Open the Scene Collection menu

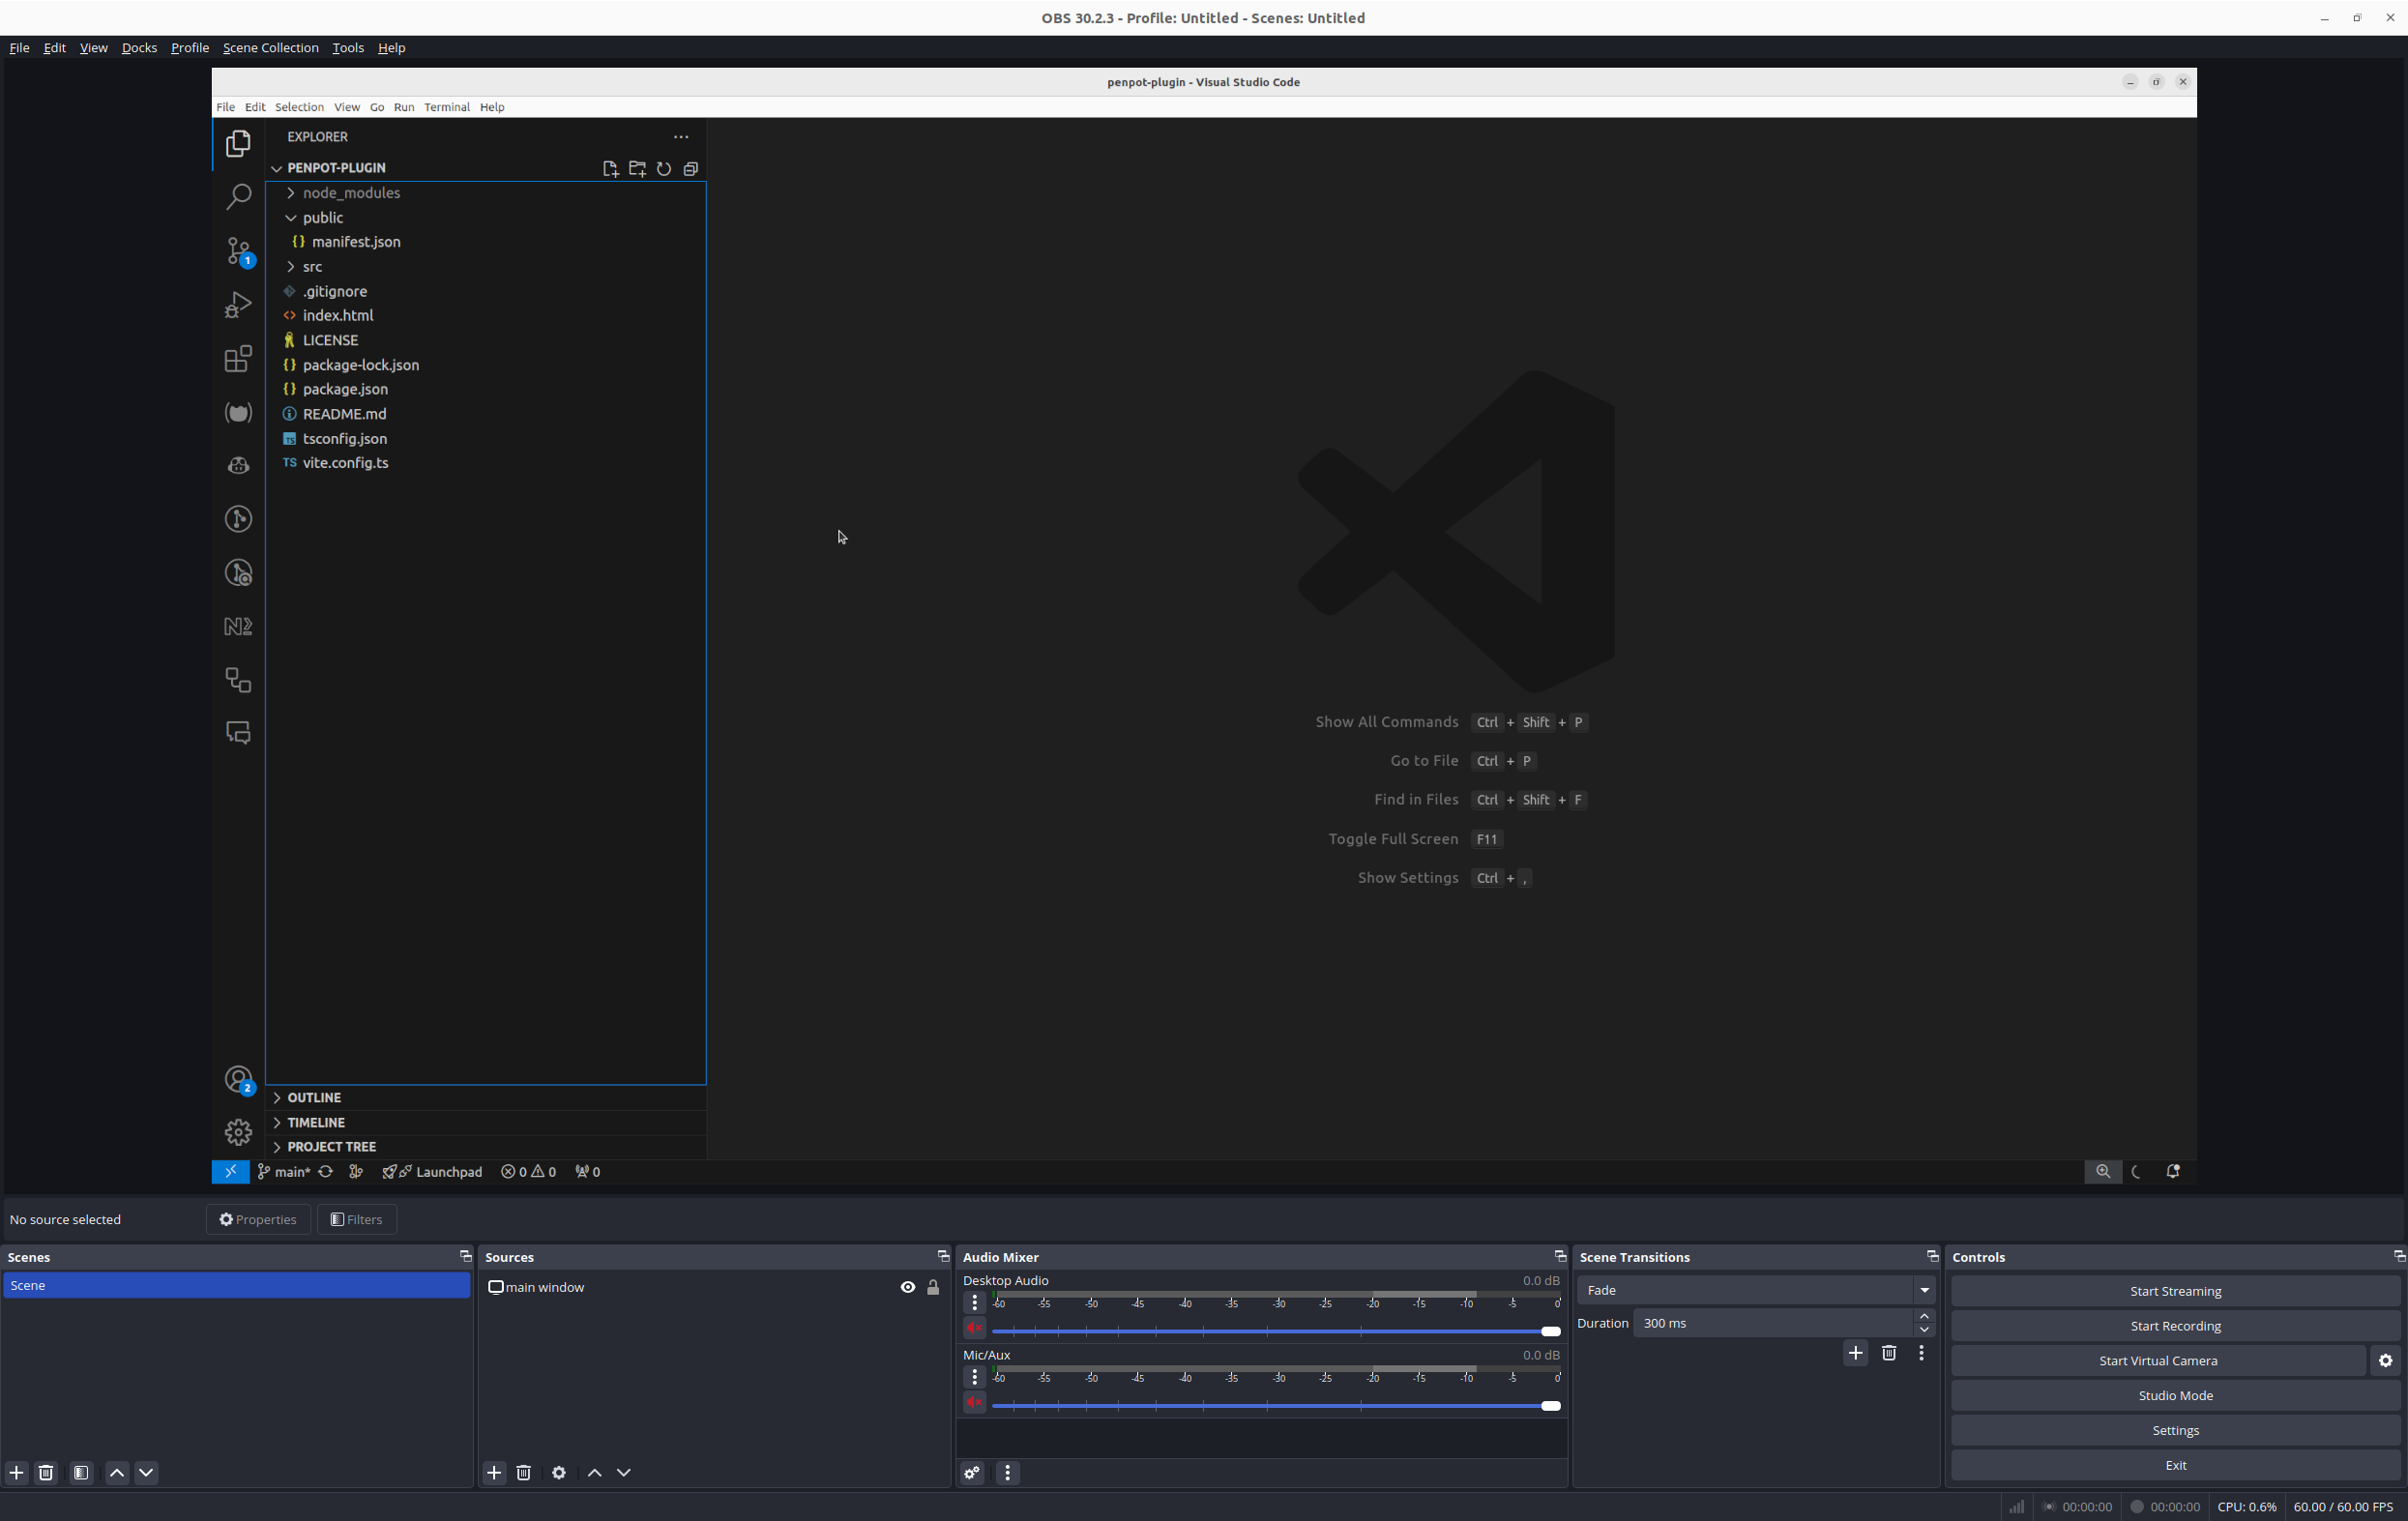[270, 48]
